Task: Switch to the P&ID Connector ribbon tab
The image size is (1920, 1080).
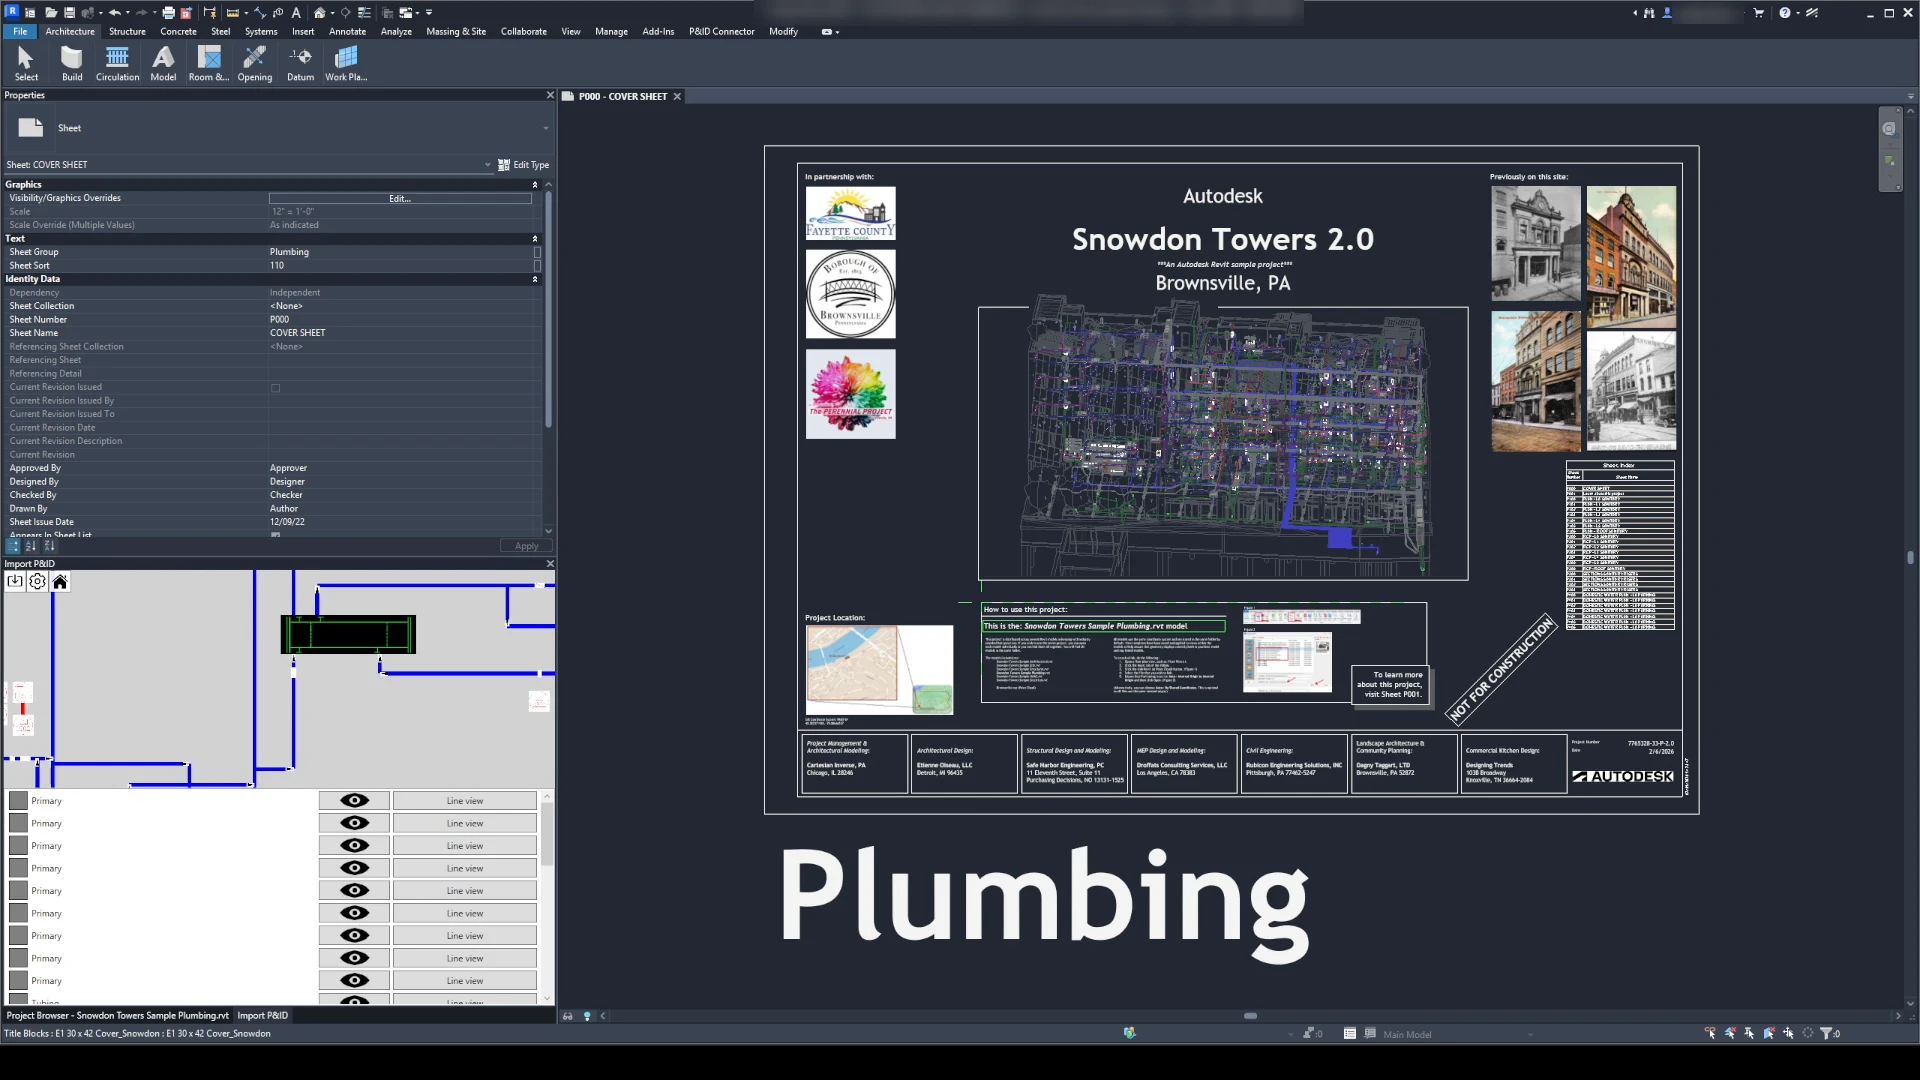Action: tap(721, 31)
